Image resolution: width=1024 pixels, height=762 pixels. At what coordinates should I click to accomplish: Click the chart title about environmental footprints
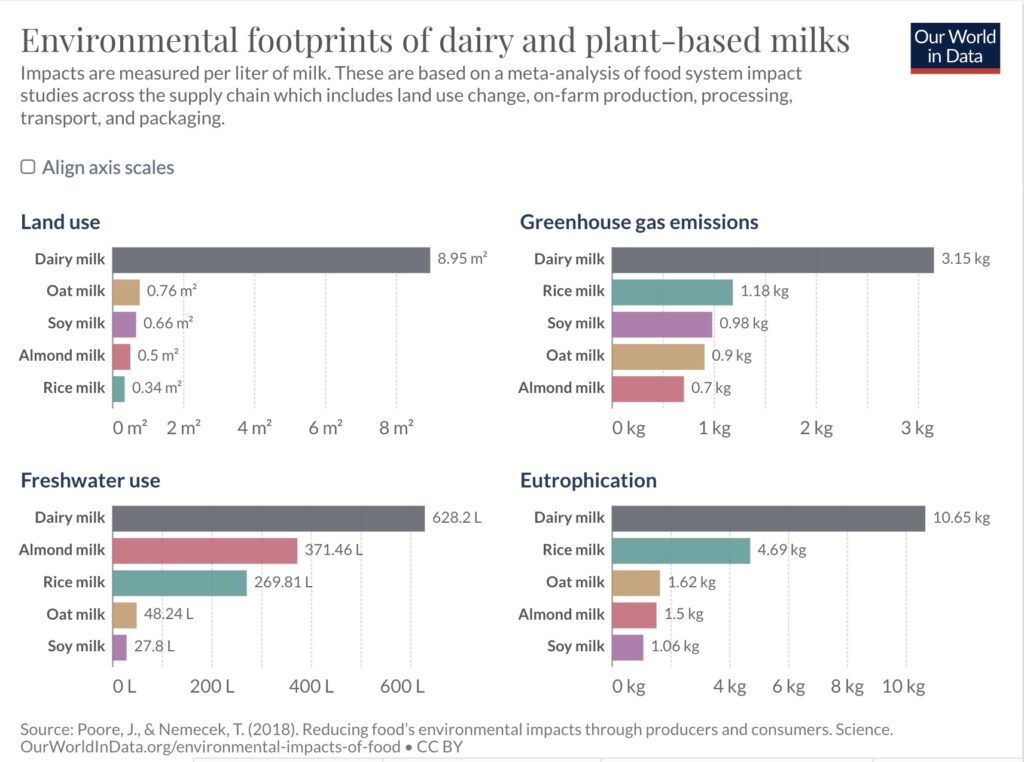(435, 40)
